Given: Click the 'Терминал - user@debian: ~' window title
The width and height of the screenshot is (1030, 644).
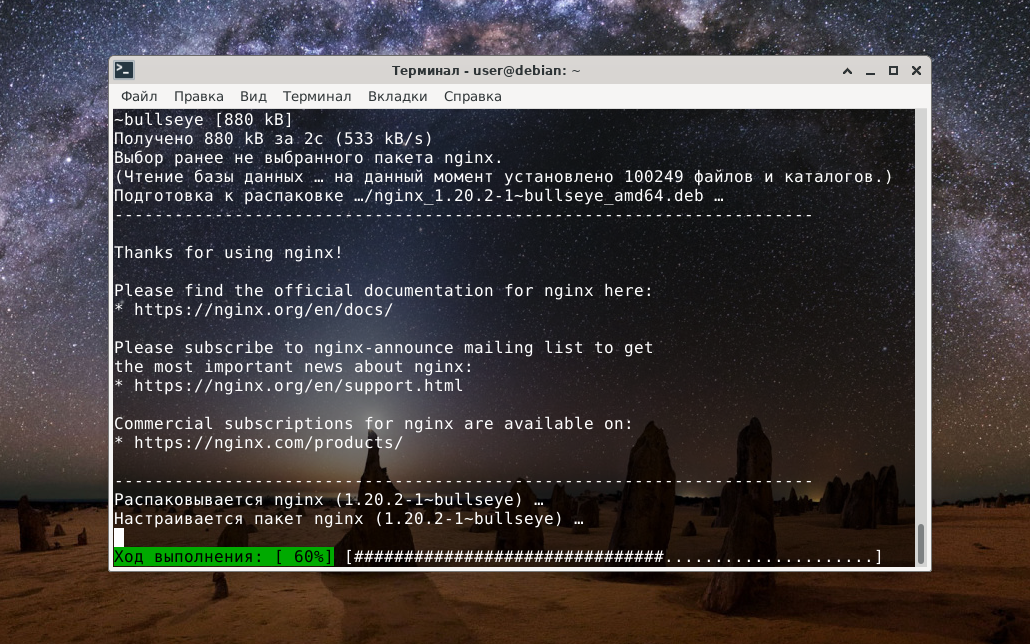Looking at the screenshot, I should (x=486, y=70).
